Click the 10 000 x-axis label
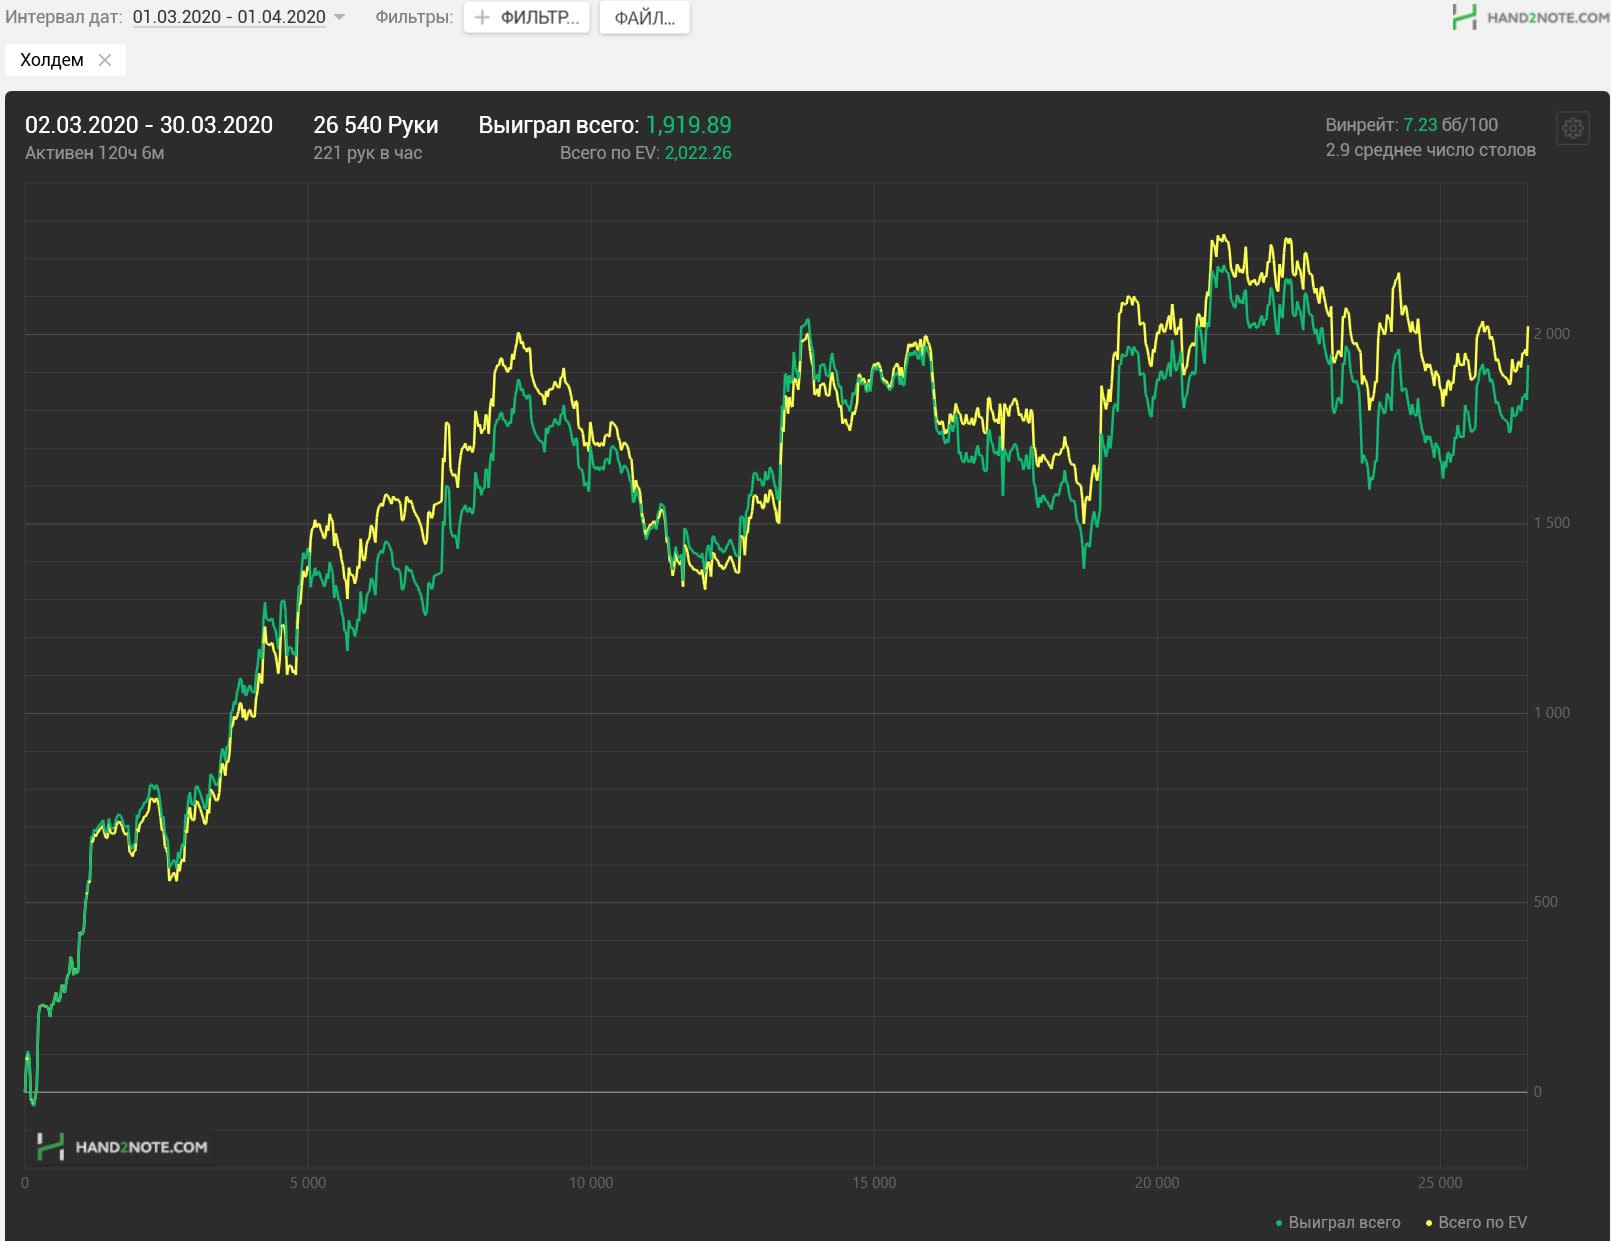The image size is (1611, 1241). pyautogui.click(x=591, y=1183)
